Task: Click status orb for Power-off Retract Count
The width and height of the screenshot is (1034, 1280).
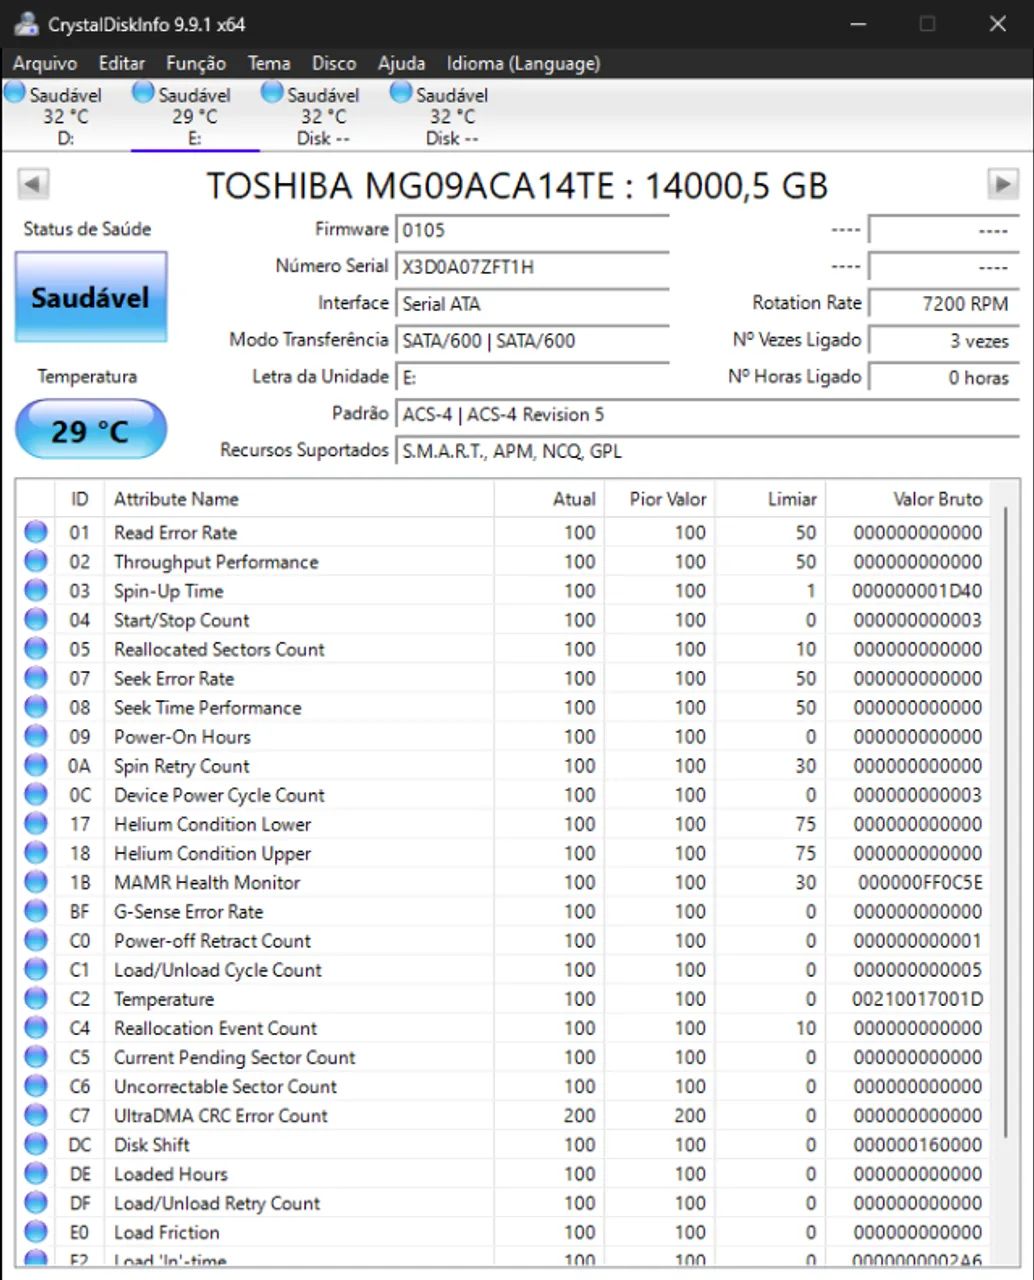Action: coord(36,940)
